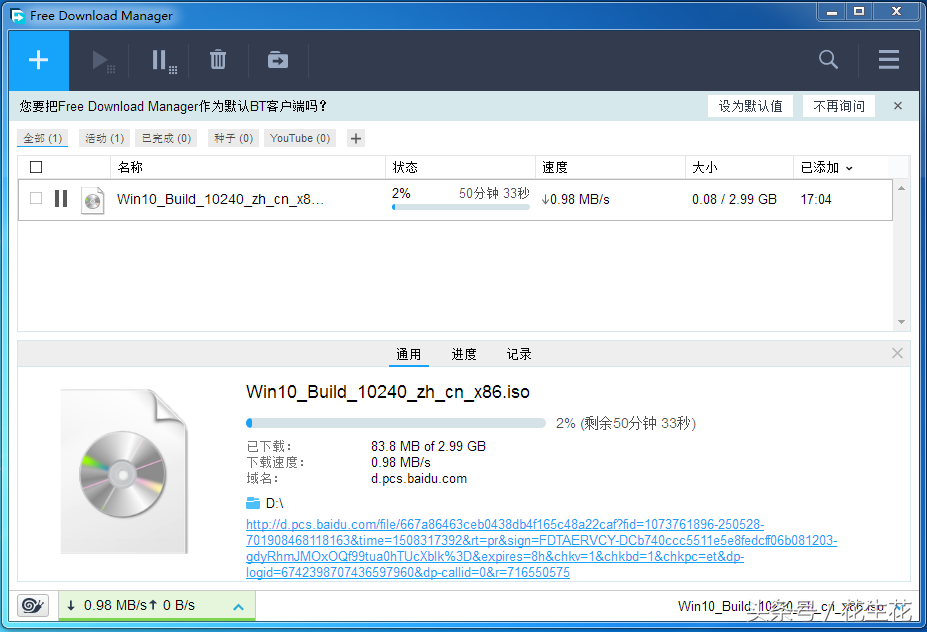The height and width of the screenshot is (632, 927).
Task: Click the d.pcs.baidu.com domain value
Action: point(419,478)
